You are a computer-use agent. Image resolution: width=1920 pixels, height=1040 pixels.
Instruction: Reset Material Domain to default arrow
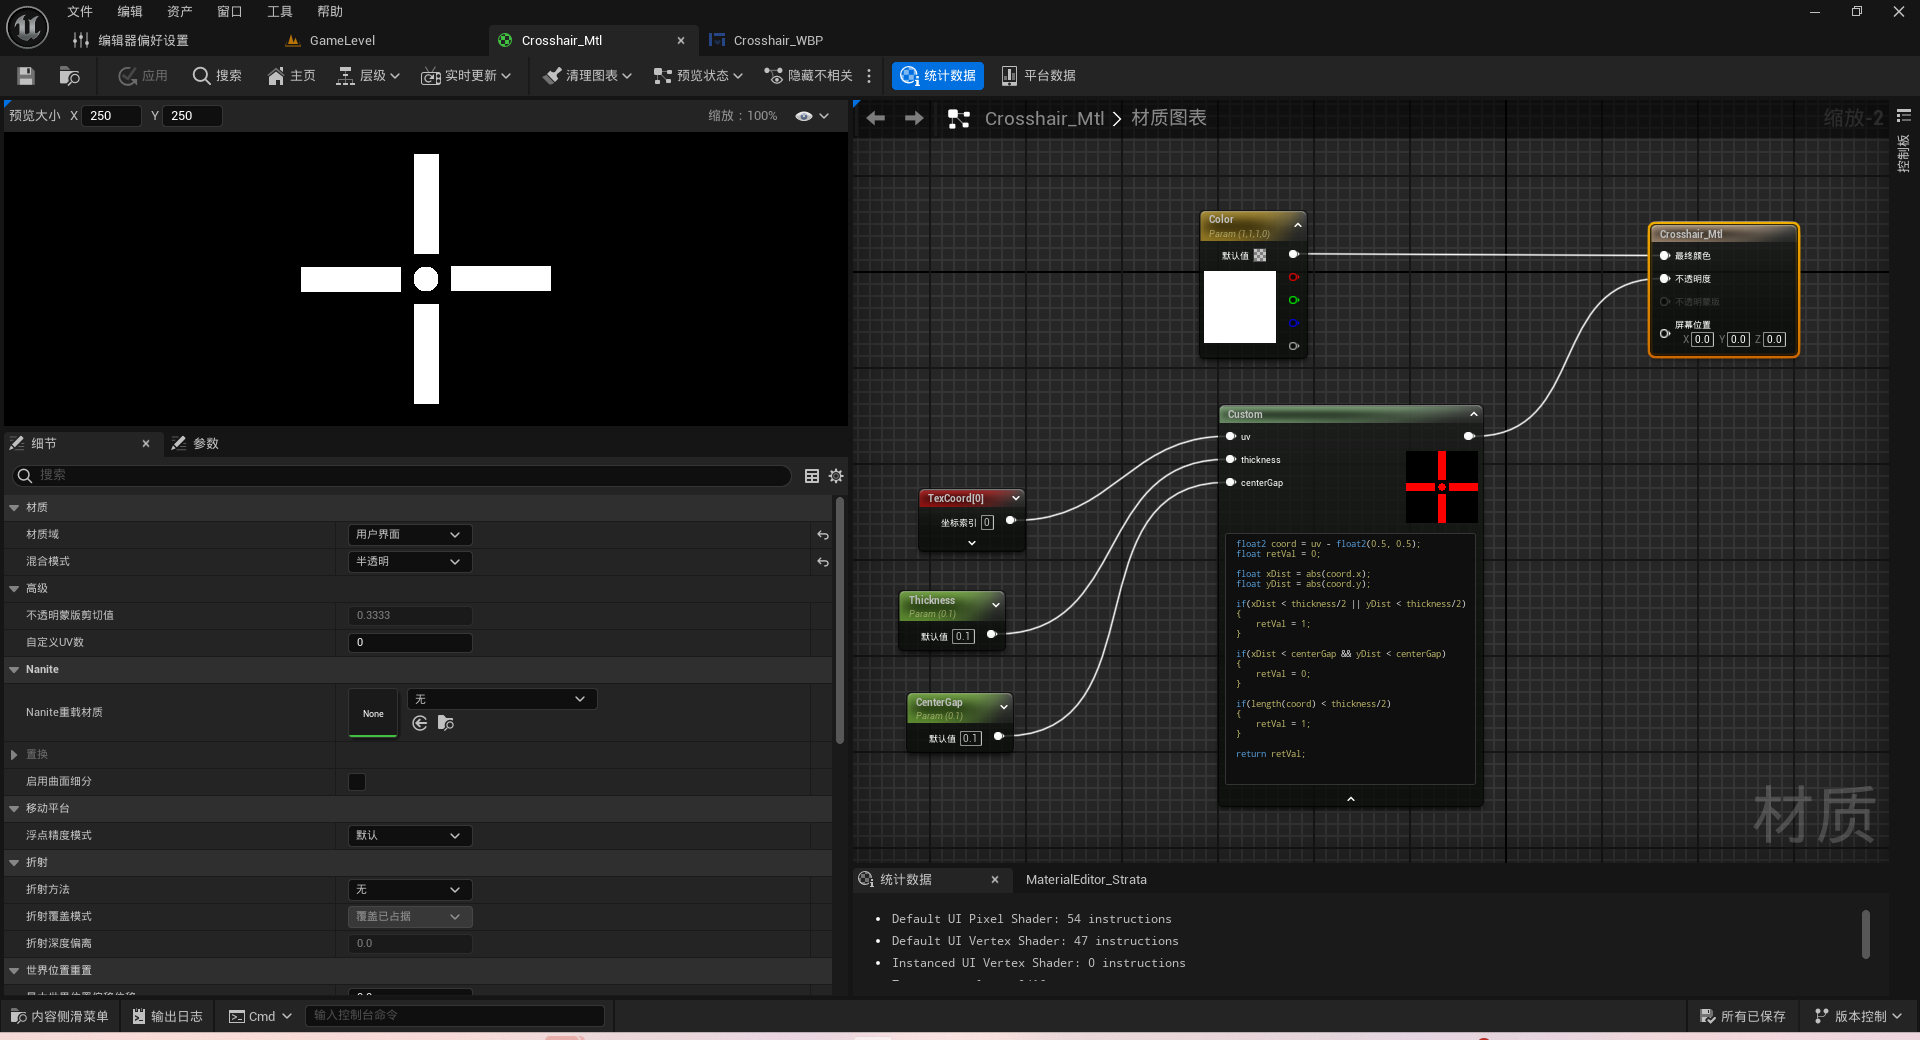click(823, 535)
